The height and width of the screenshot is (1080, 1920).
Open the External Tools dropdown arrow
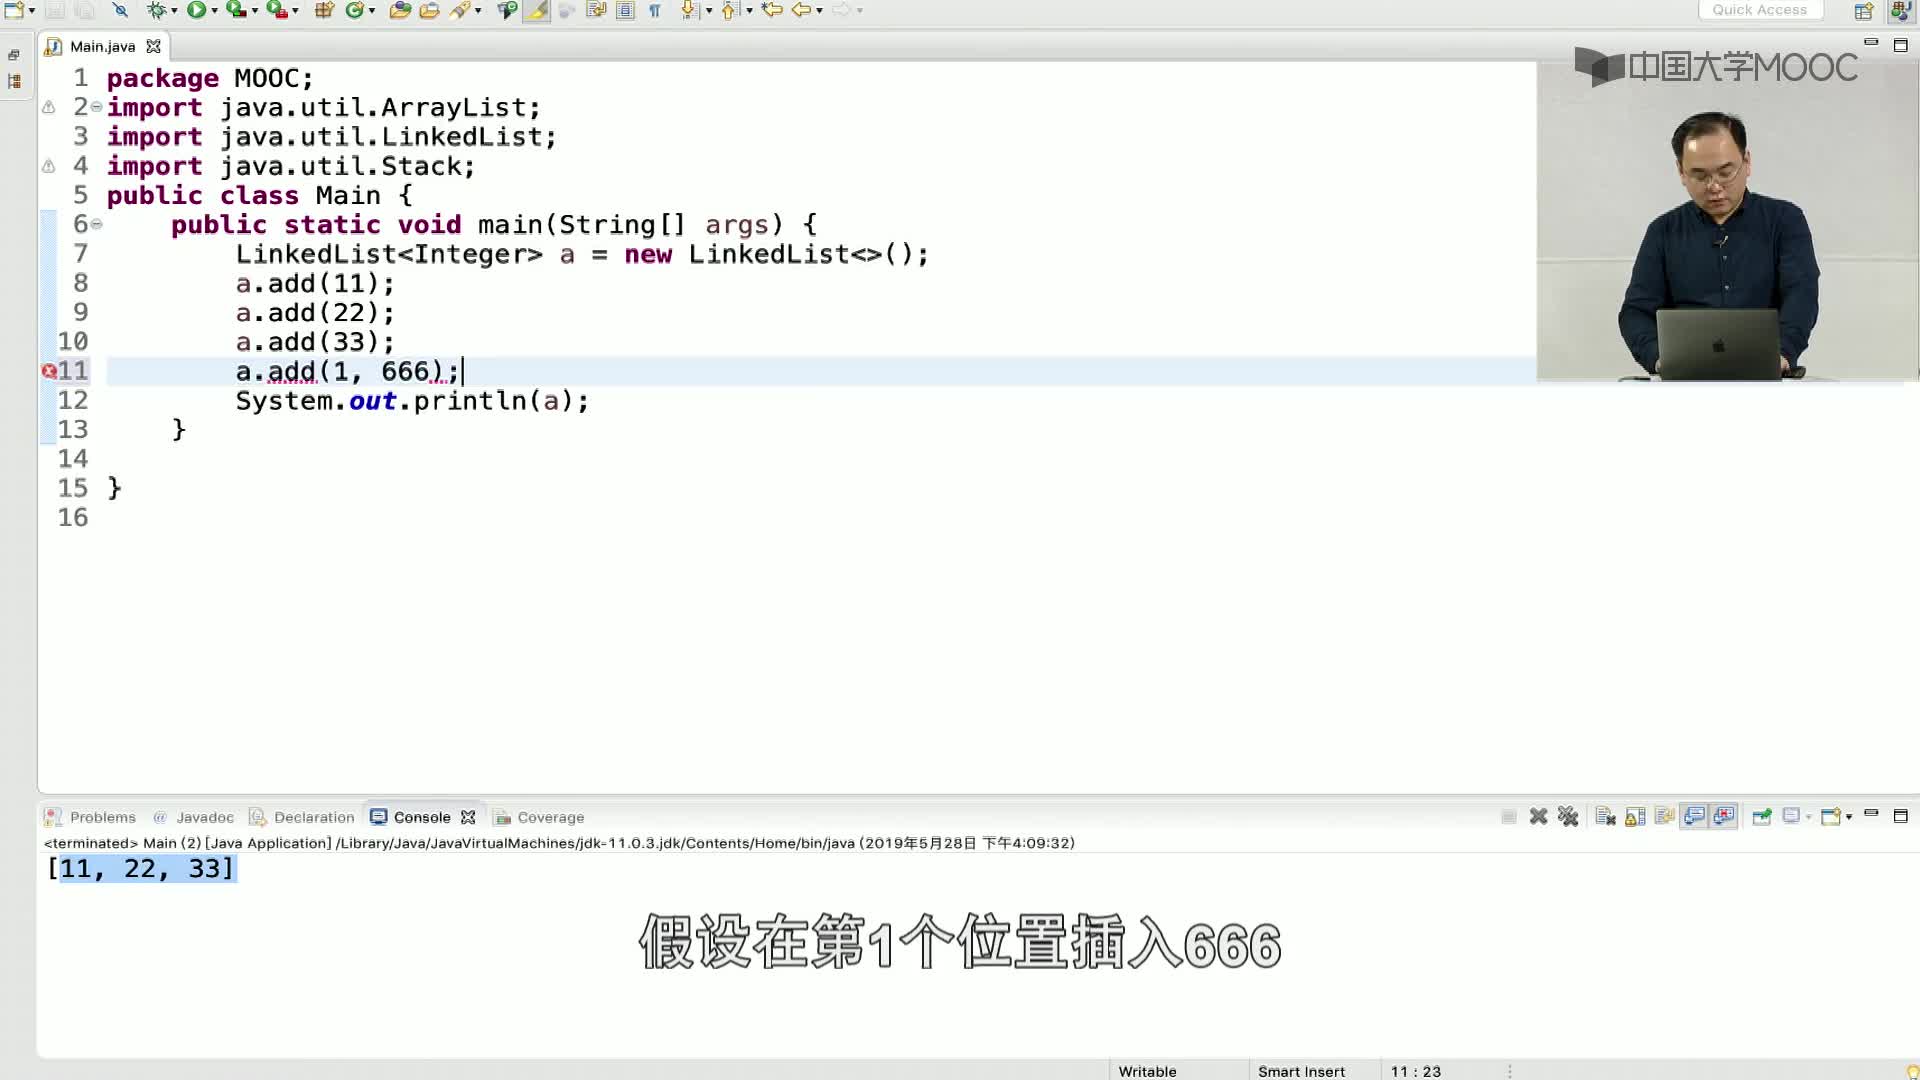[x=295, y=10]
